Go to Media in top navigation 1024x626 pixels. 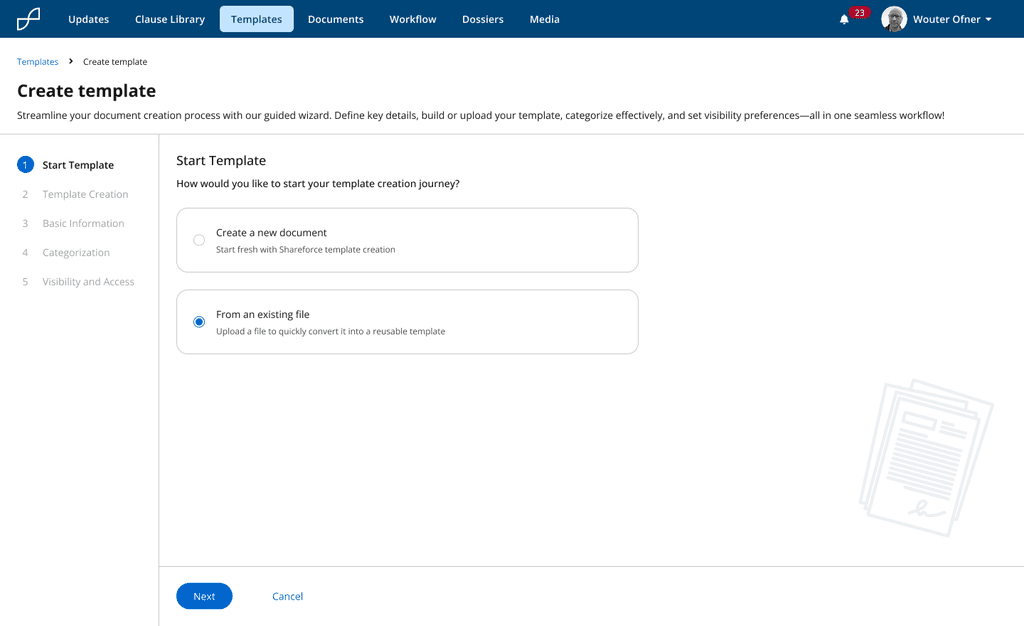[545, 19]
